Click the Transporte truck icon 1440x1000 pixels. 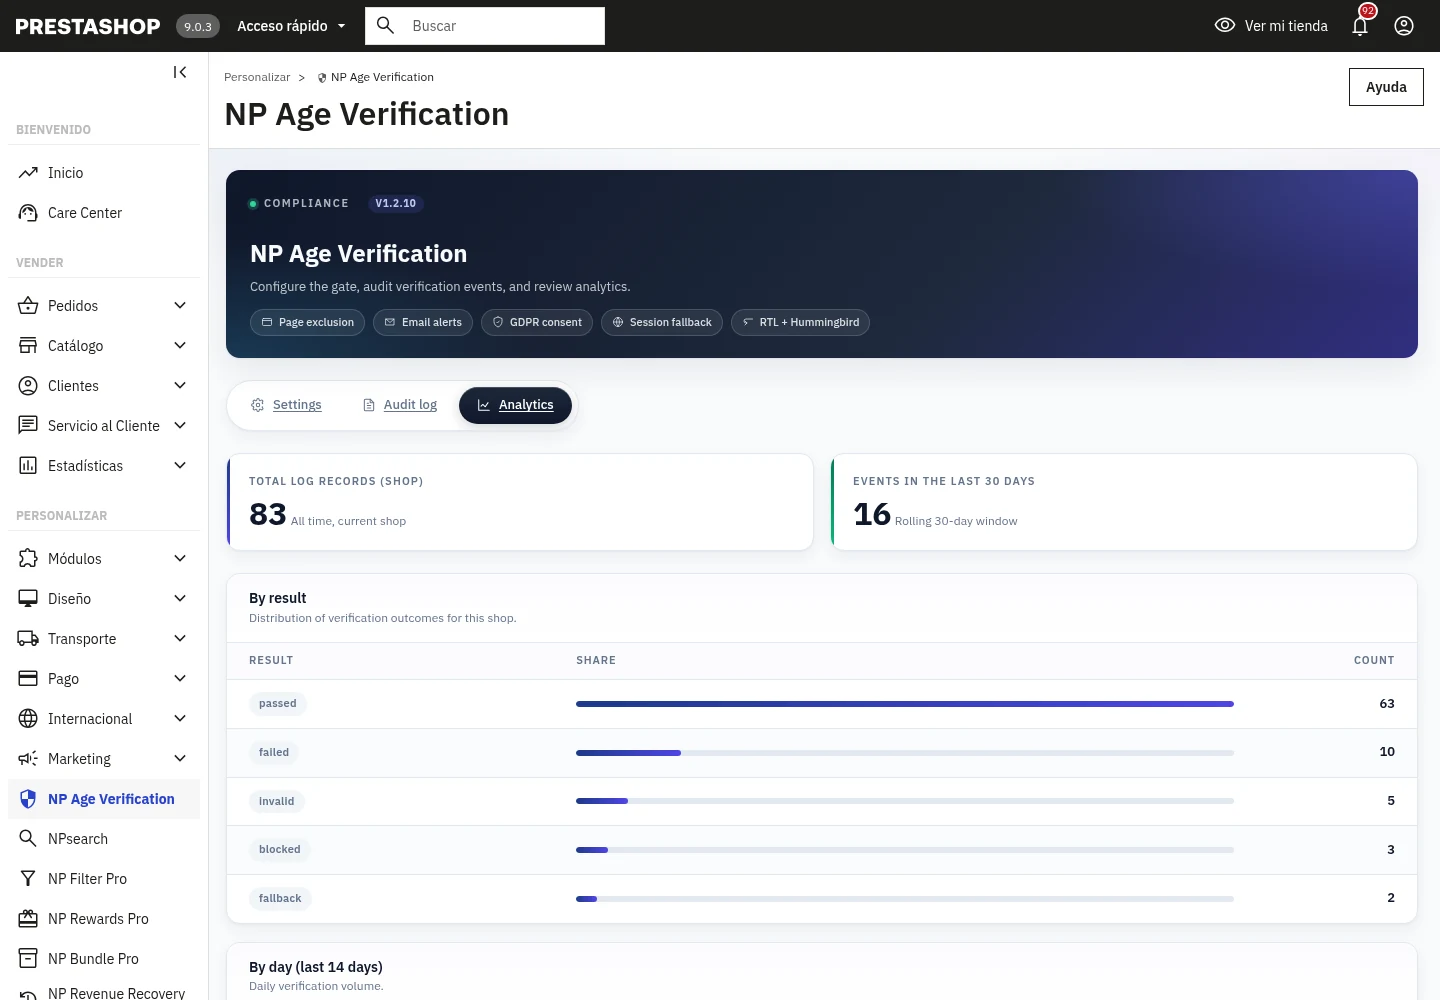28,639
